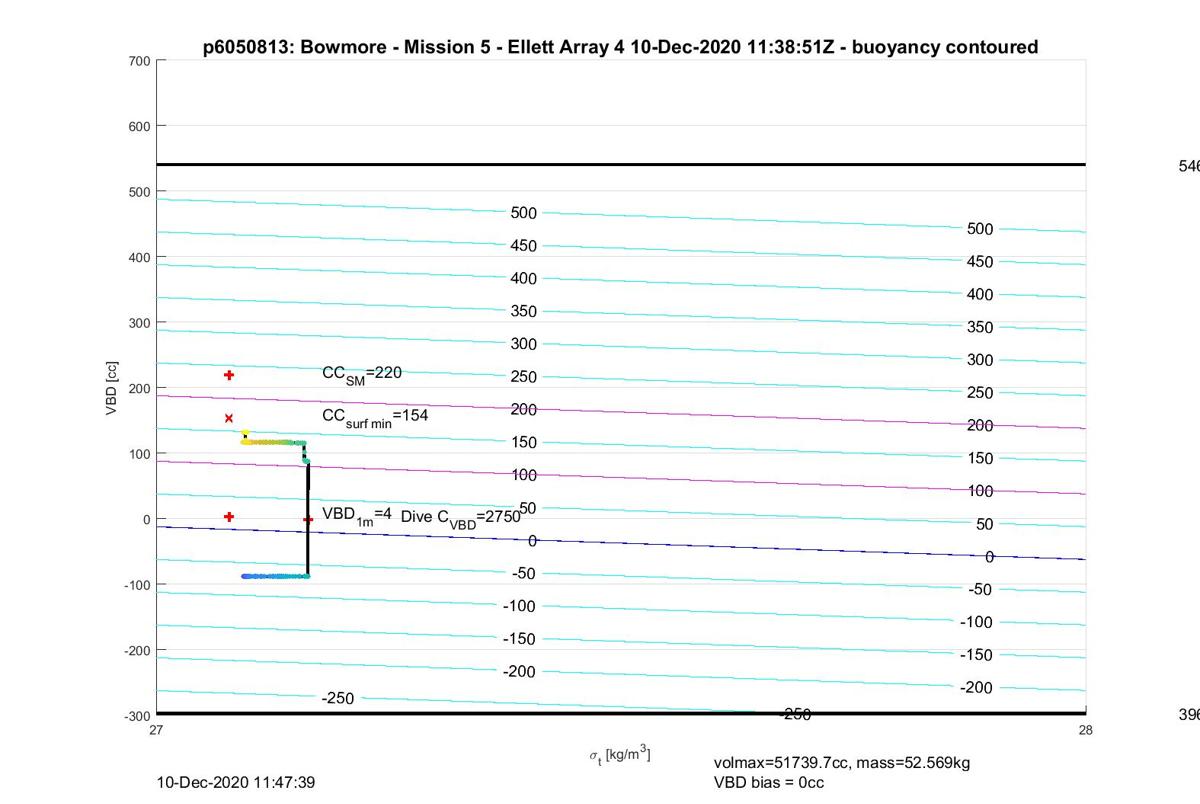Viewport: 1200px width, 804px height.
Task: Click the right-column contour label "-200"
Action: (976, 688)
